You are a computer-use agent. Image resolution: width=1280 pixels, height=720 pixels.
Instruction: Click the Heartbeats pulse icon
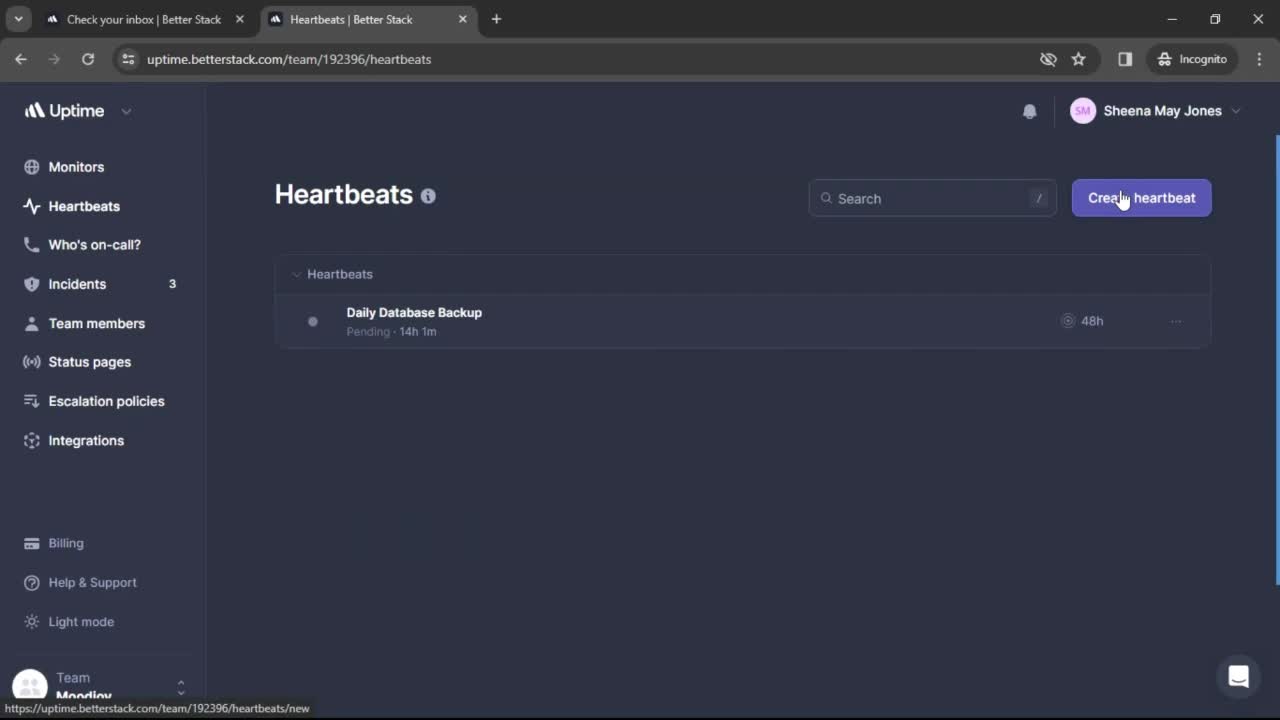(32, 206)
